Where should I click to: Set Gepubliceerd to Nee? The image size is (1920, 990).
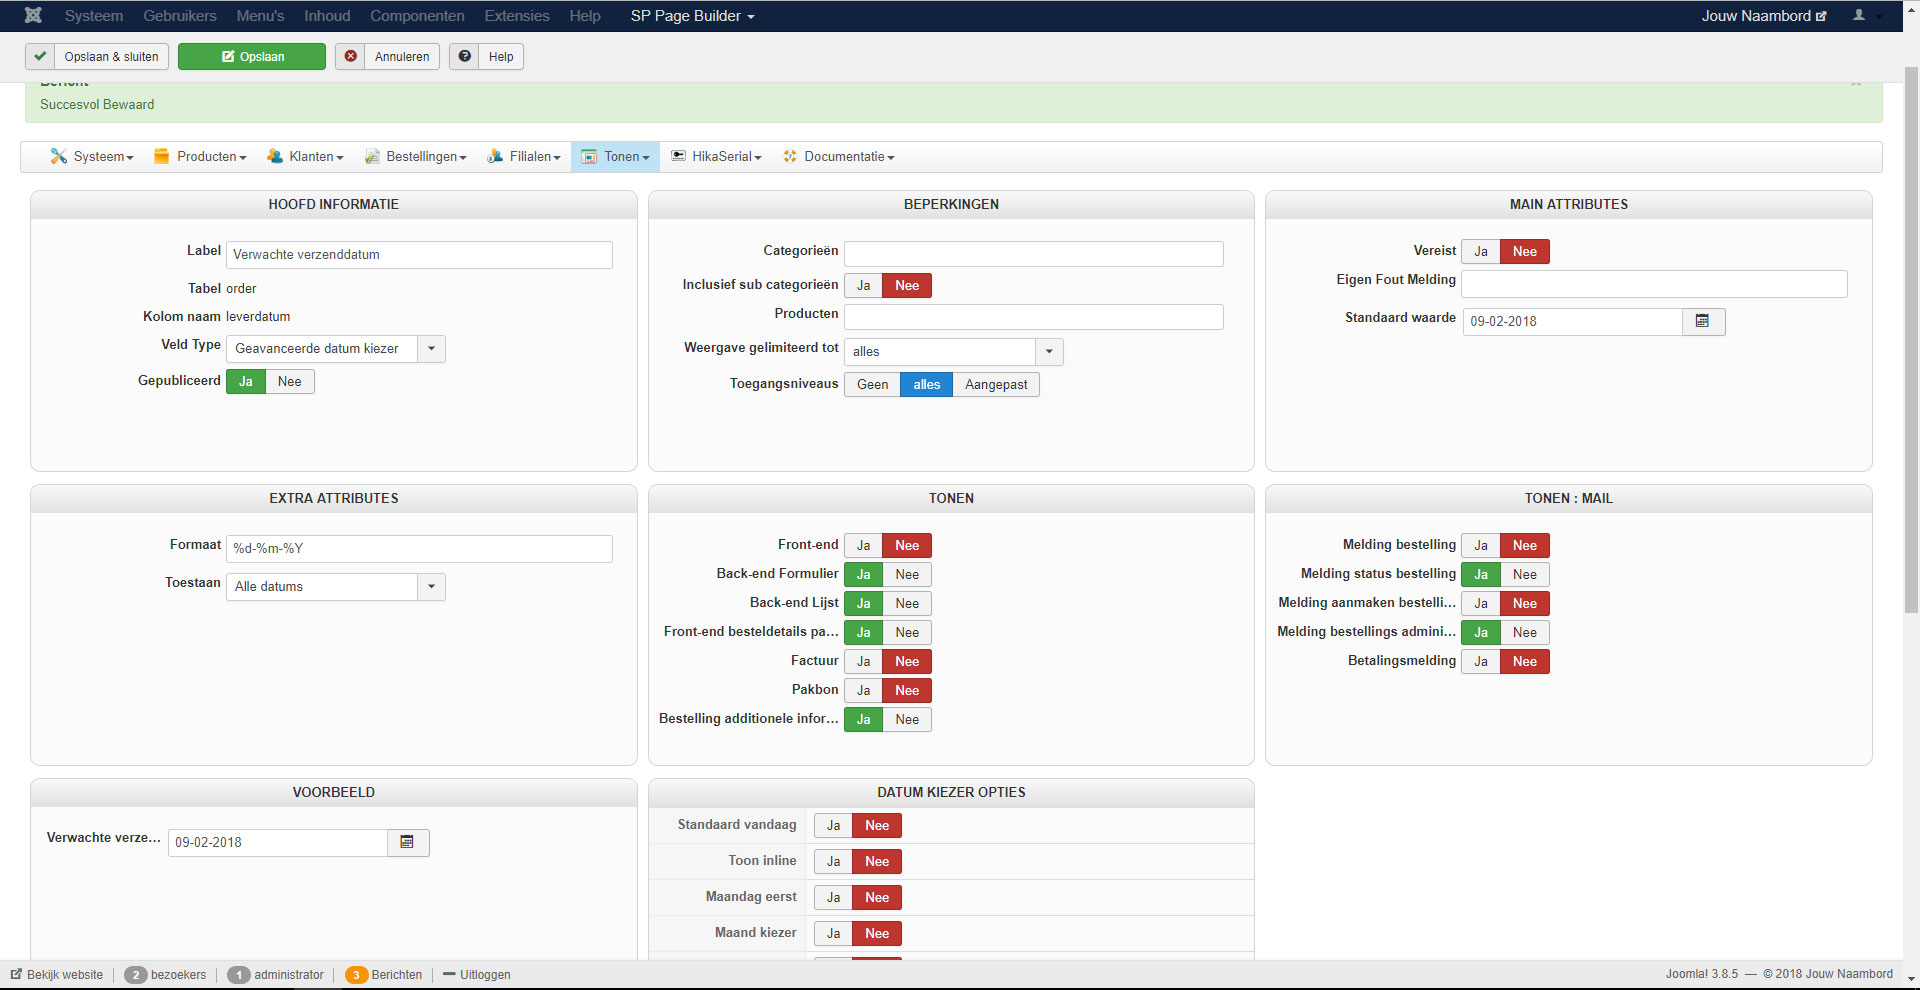(x=290, y=381)
